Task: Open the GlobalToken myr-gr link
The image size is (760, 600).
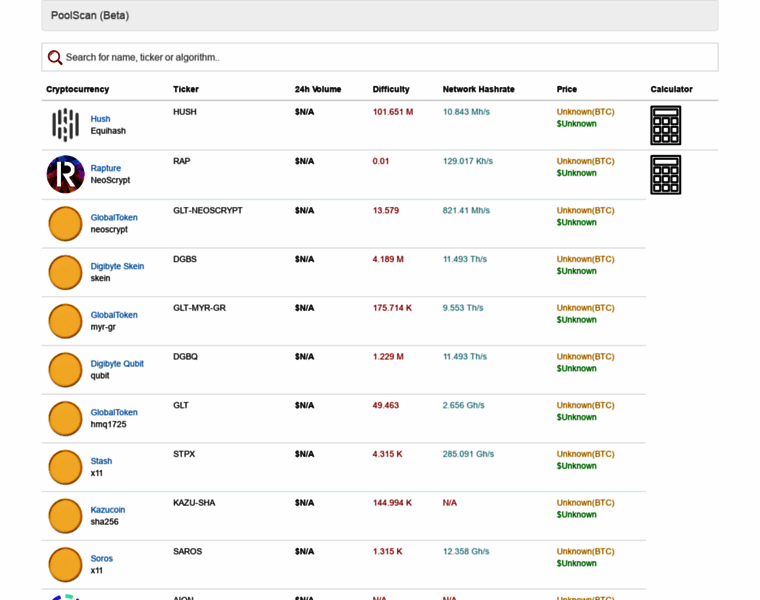Action: pyautogui.click(x=114, y=315)
